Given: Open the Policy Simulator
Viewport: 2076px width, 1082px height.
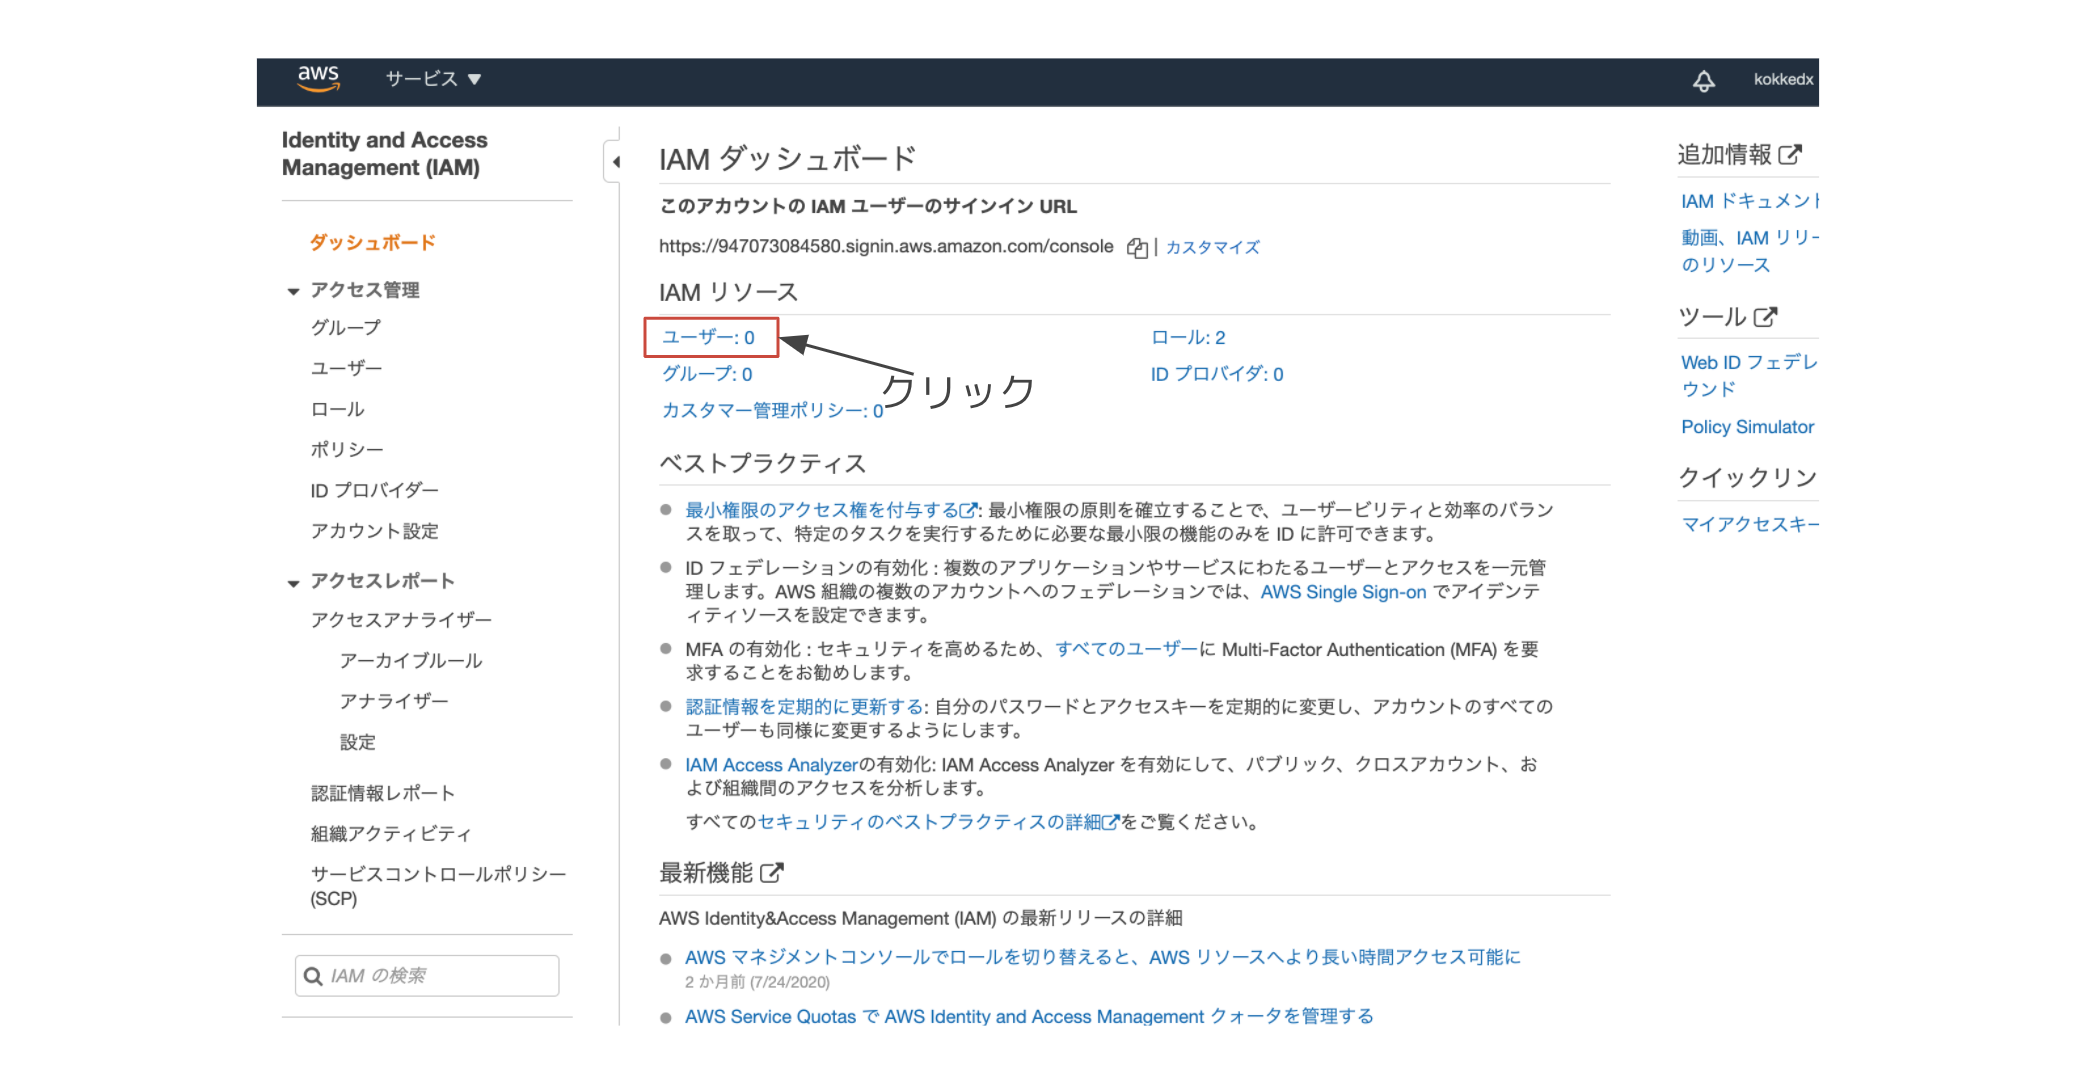Looking at the screenshot, I should 1747,426.
